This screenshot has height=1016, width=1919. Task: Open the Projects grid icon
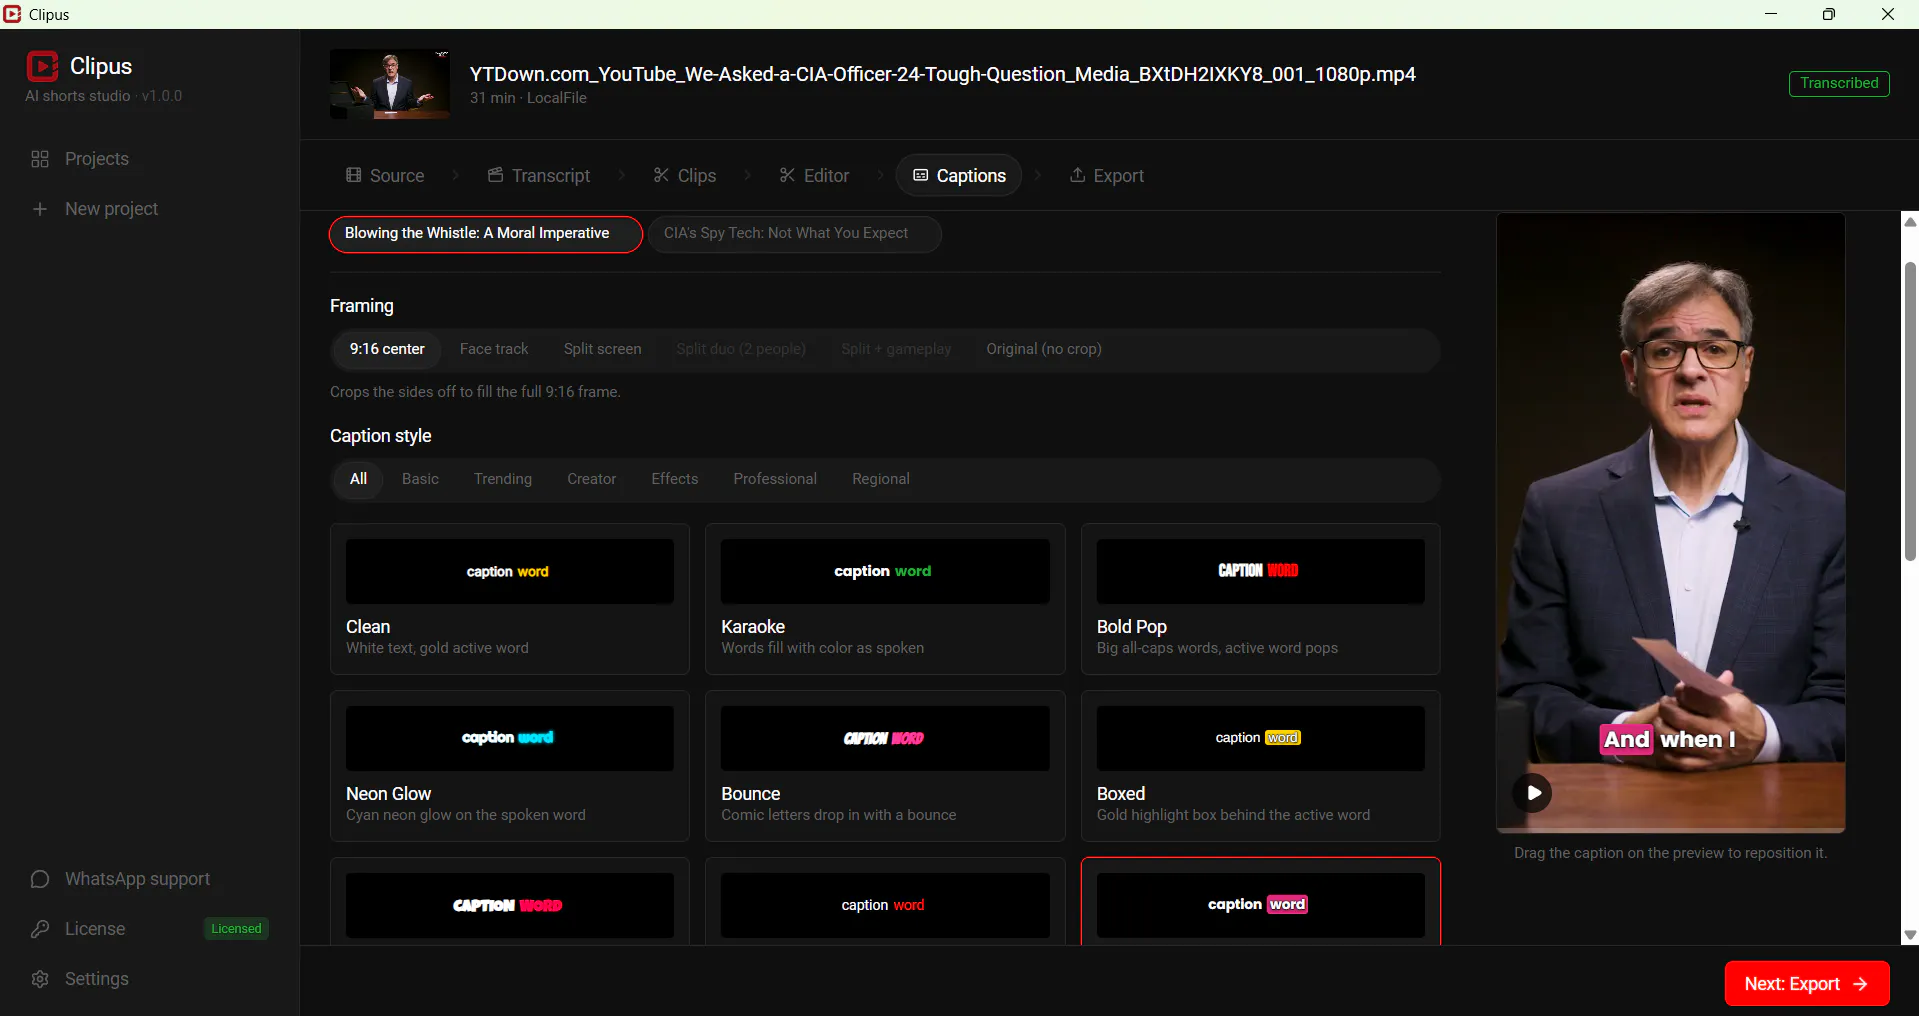(40, 159)
